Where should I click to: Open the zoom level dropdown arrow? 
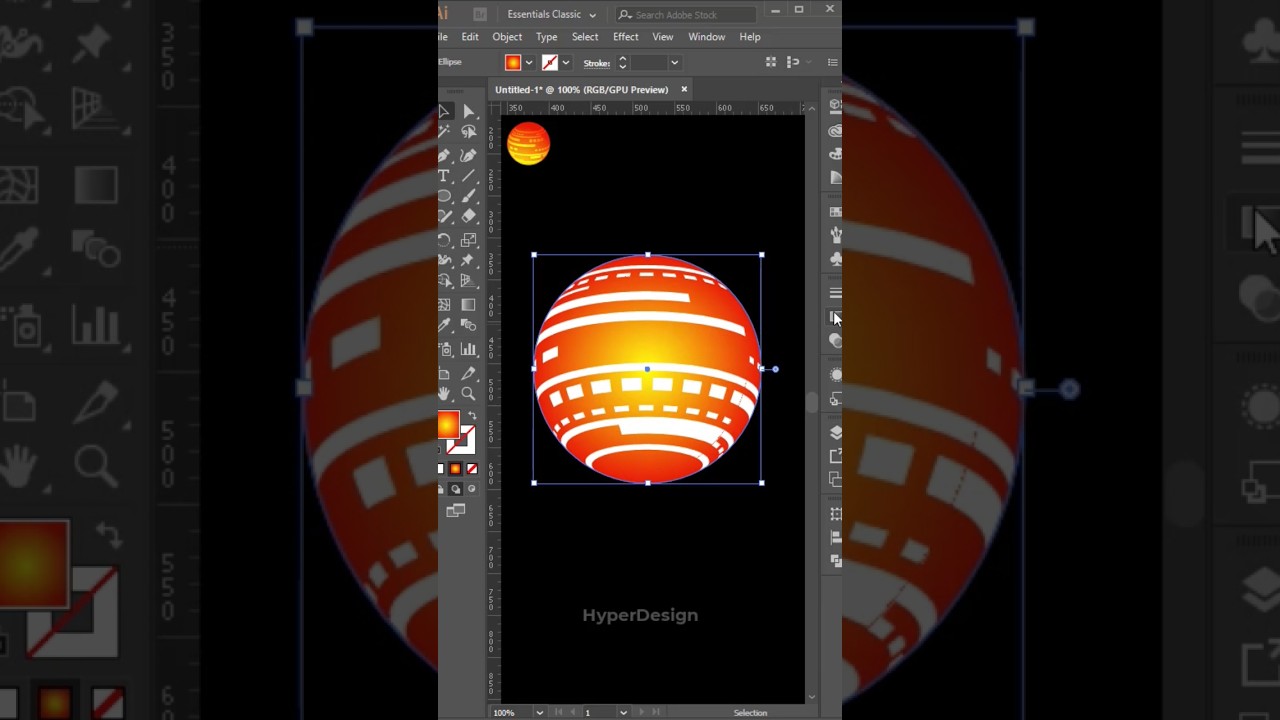point(539,713)
